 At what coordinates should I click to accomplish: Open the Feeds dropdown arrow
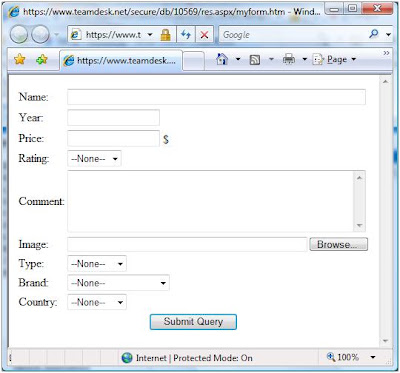click(x=271, y=60)
